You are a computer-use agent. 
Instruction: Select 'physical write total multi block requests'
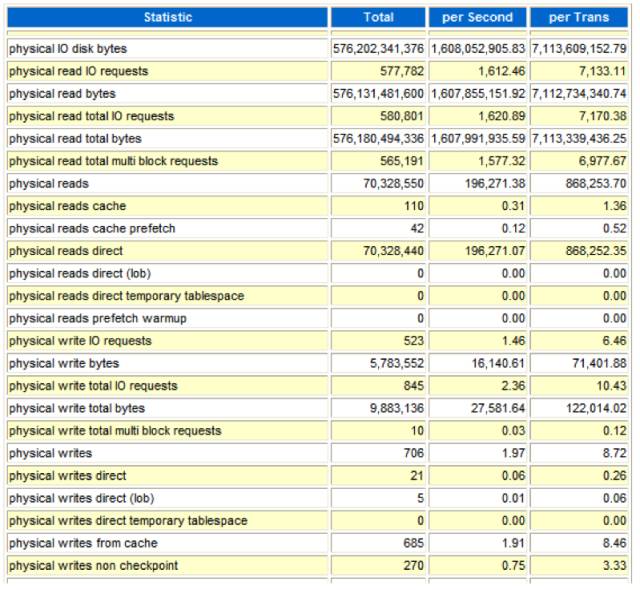115,430
